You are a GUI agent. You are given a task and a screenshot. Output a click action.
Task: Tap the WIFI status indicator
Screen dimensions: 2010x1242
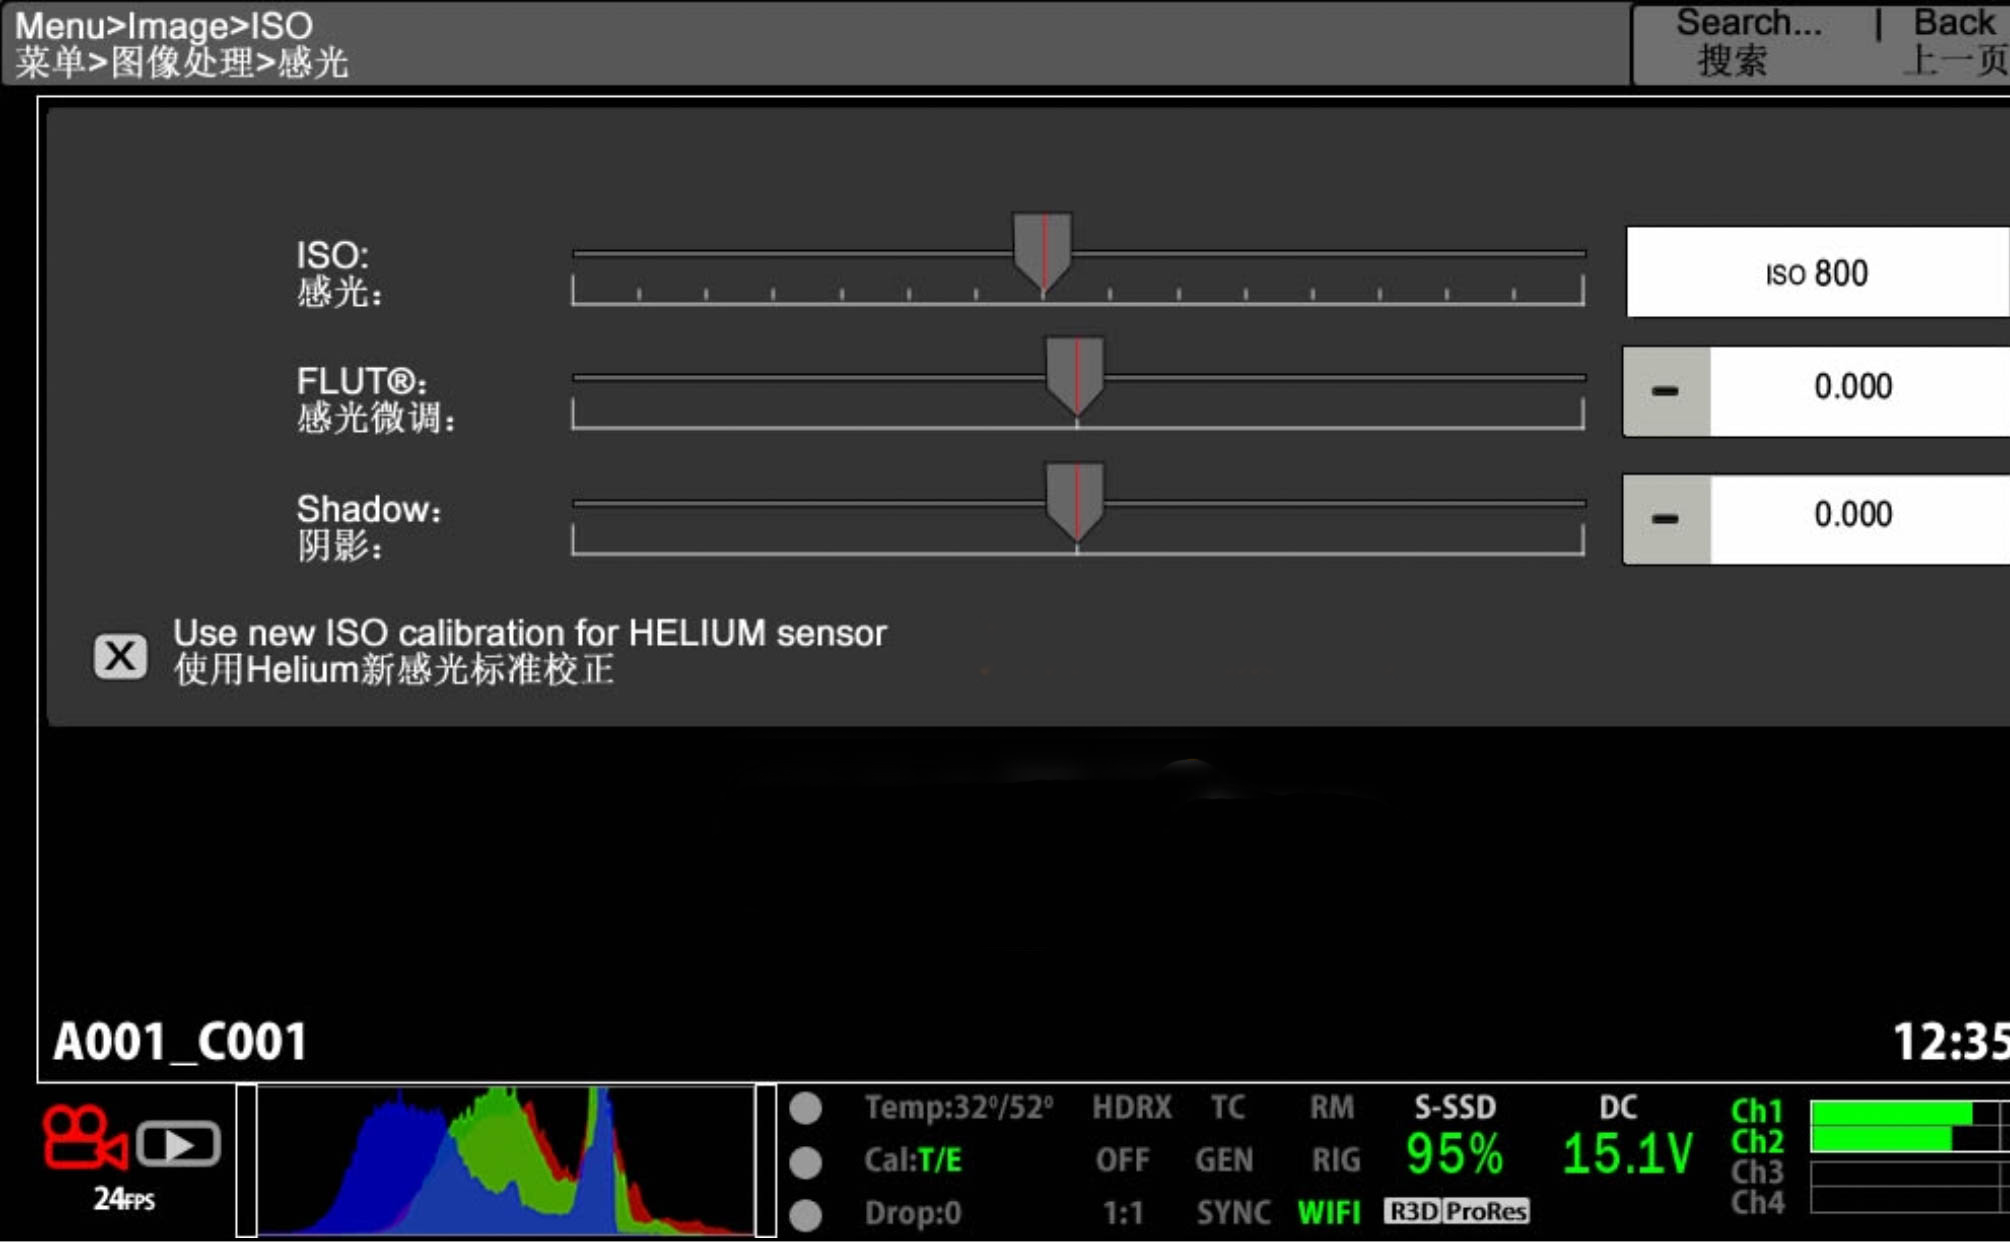pyautogui.click(x=1328, y=1212)
